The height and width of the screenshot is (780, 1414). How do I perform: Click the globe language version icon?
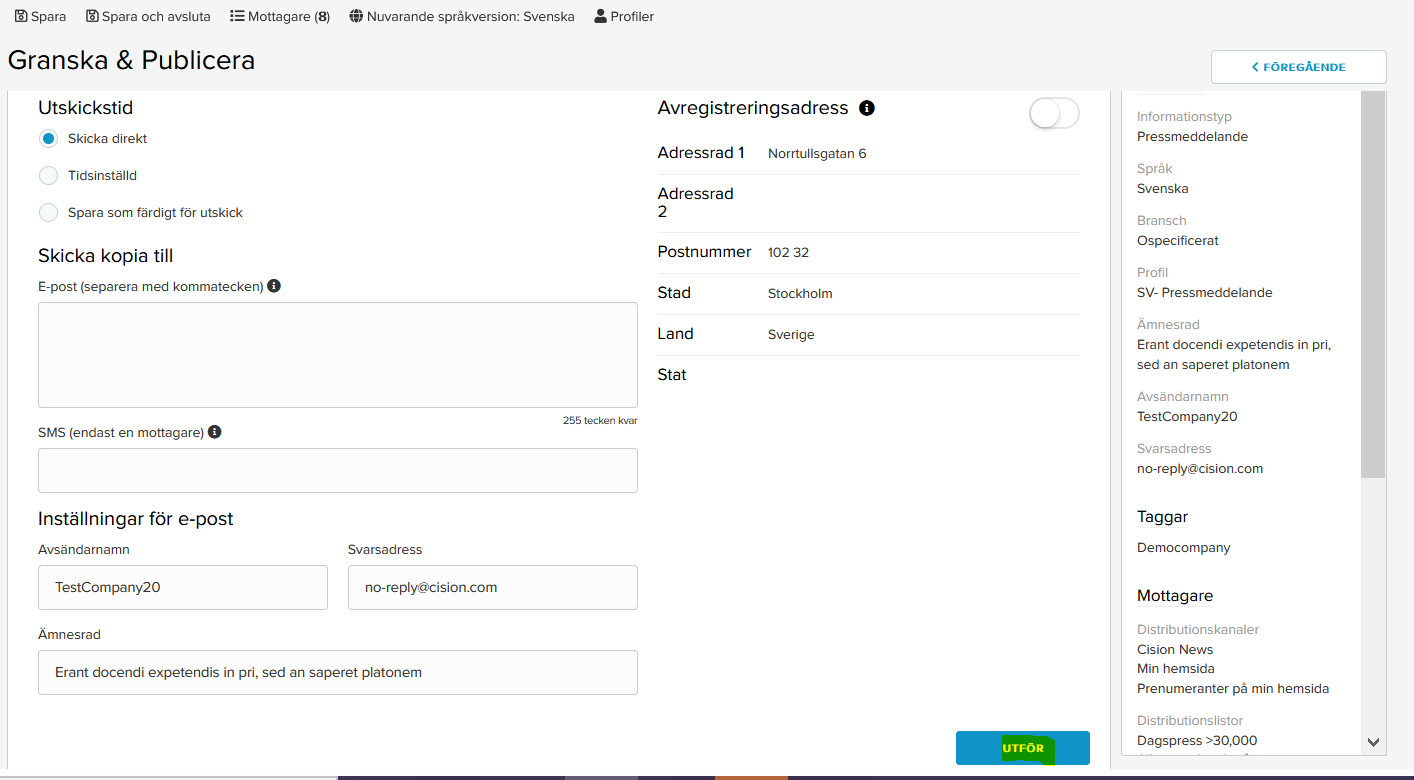[x=356, y=16]
